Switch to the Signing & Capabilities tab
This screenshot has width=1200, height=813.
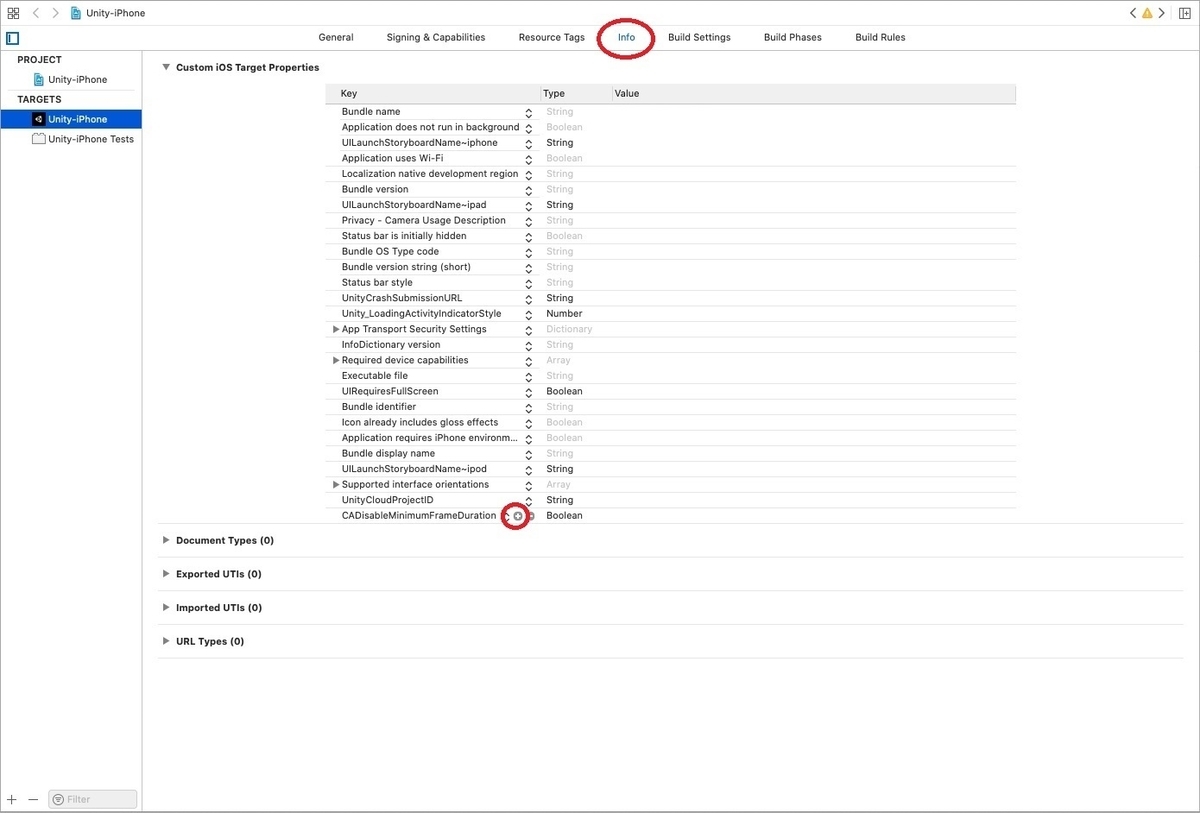click(436, 37)
